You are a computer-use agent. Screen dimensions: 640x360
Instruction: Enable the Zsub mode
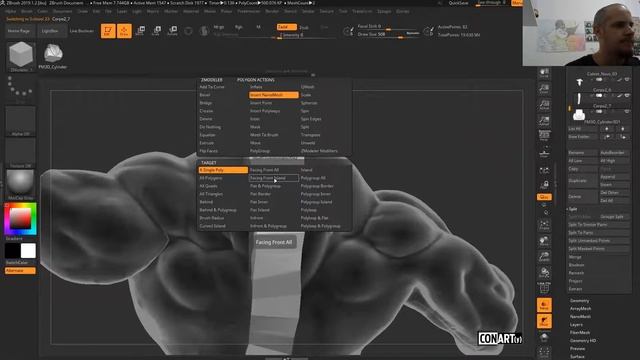pyautogui.click(x=304, y=27)
